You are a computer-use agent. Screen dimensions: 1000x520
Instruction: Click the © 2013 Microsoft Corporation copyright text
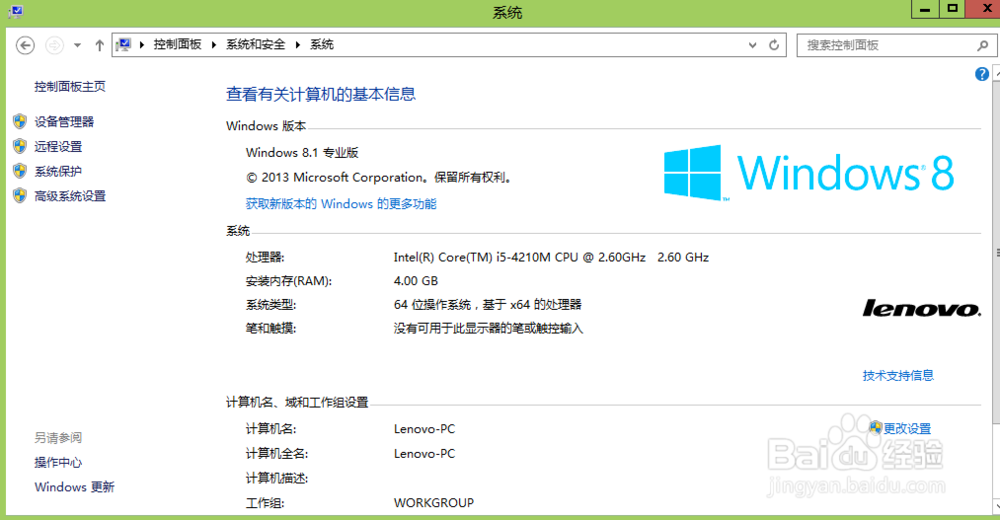tap(379, 178)
